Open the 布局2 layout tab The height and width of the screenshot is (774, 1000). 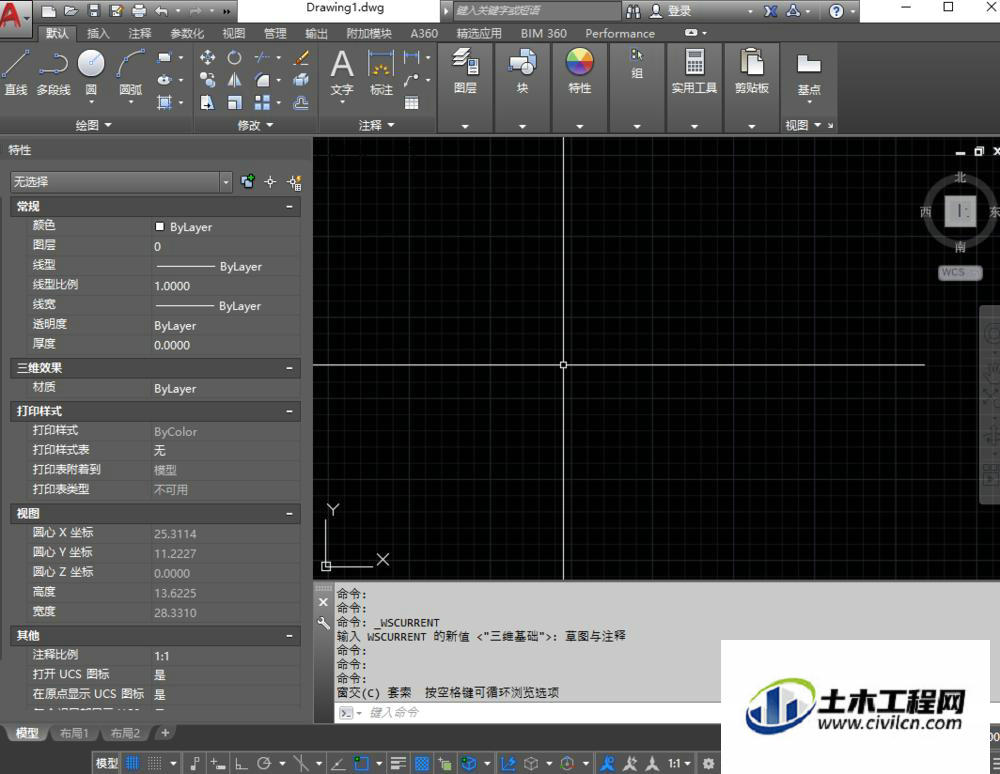coord(125,733)
